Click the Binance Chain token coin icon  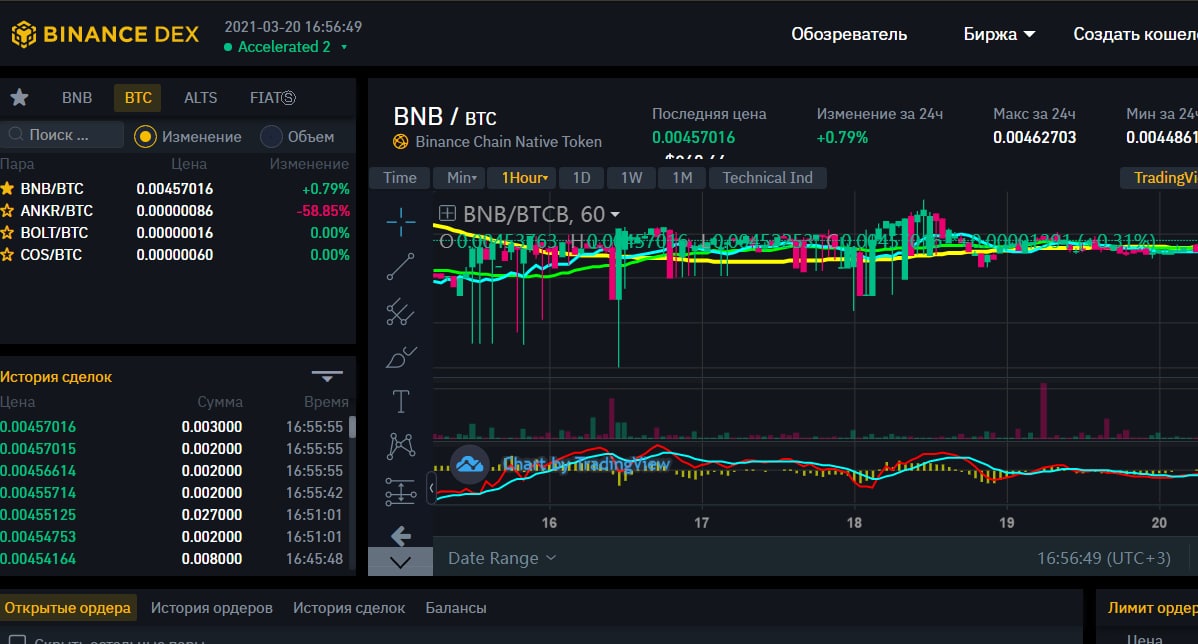[x=400, y=141]
